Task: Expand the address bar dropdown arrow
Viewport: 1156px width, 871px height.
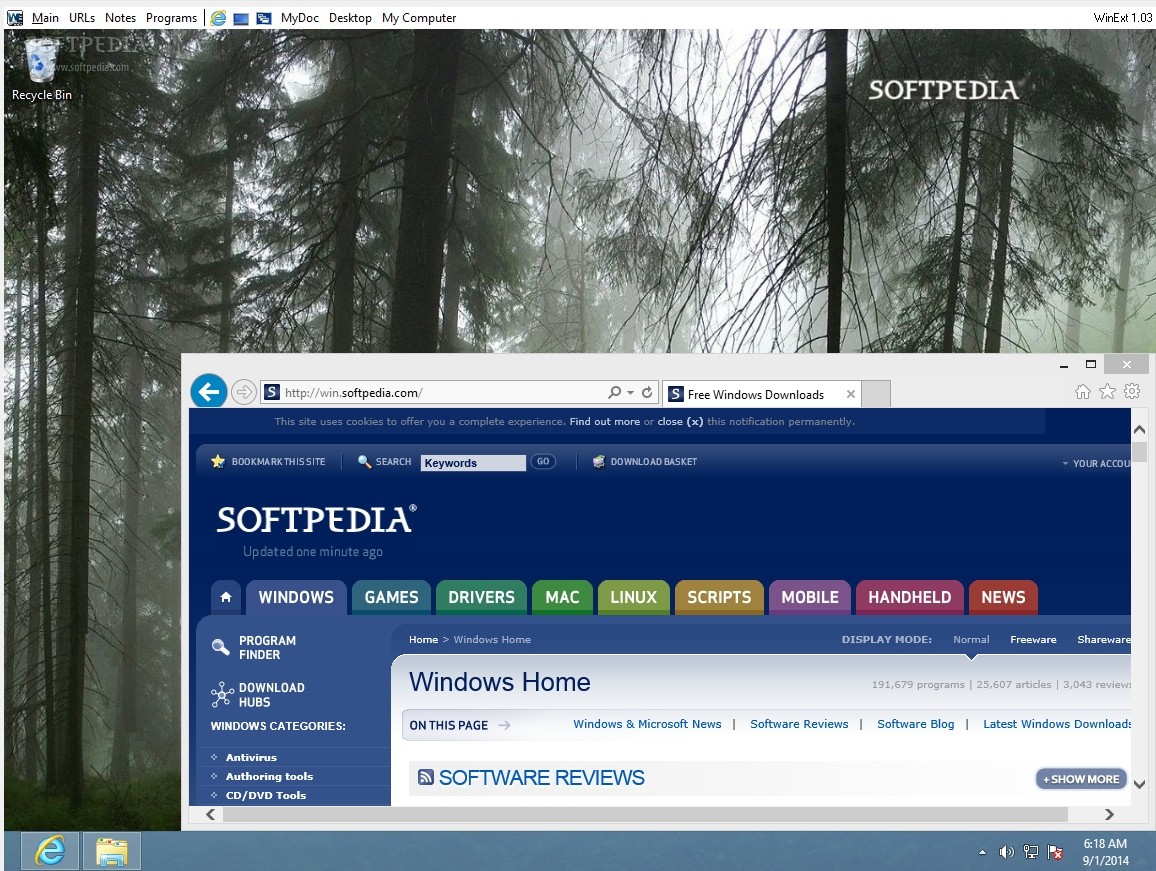Action: 630,393
